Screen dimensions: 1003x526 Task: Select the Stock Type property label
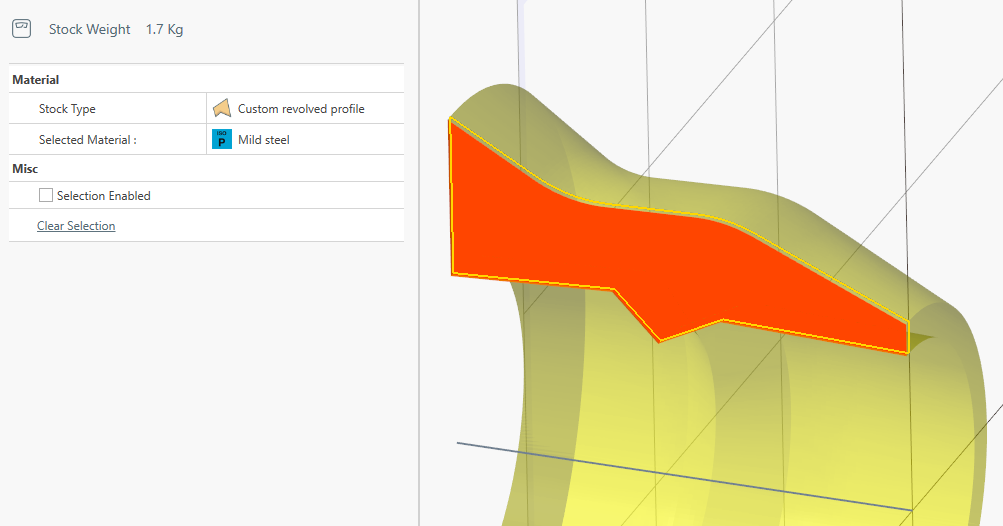[x=67, y=109]
